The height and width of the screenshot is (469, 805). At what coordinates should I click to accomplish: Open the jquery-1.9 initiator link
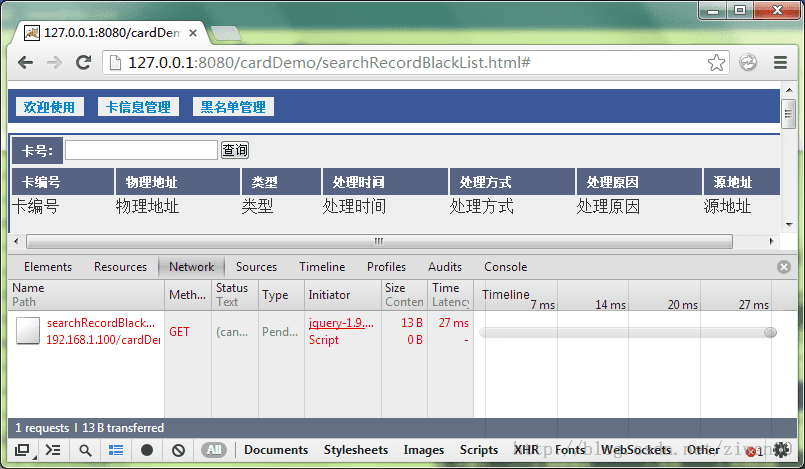point(341,323)
